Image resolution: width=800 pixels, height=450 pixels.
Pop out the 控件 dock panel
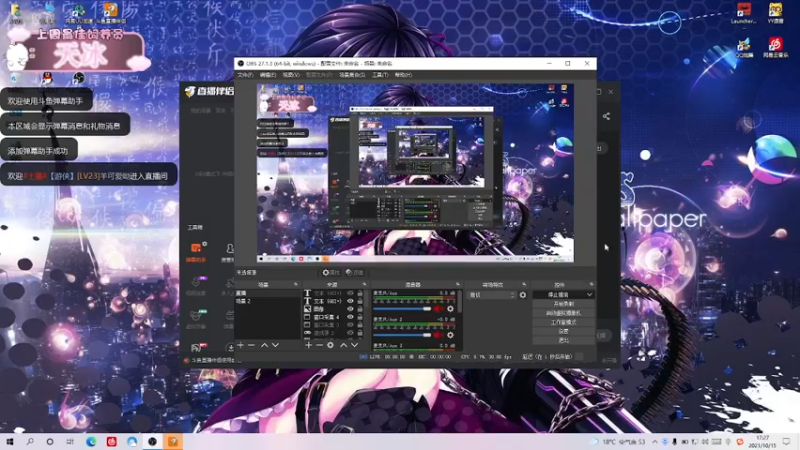tap(591, 284)
